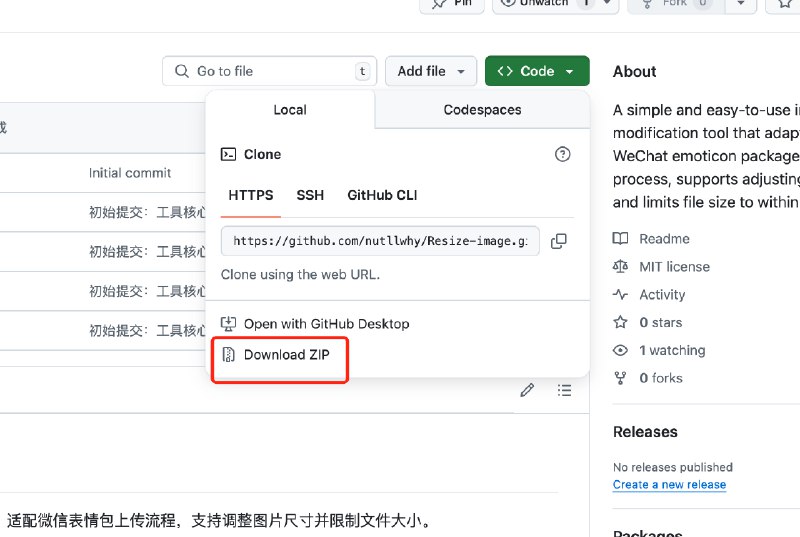Open the README outline list icon
This screenshot has width=800, height=537.
(x=564, y=390)
